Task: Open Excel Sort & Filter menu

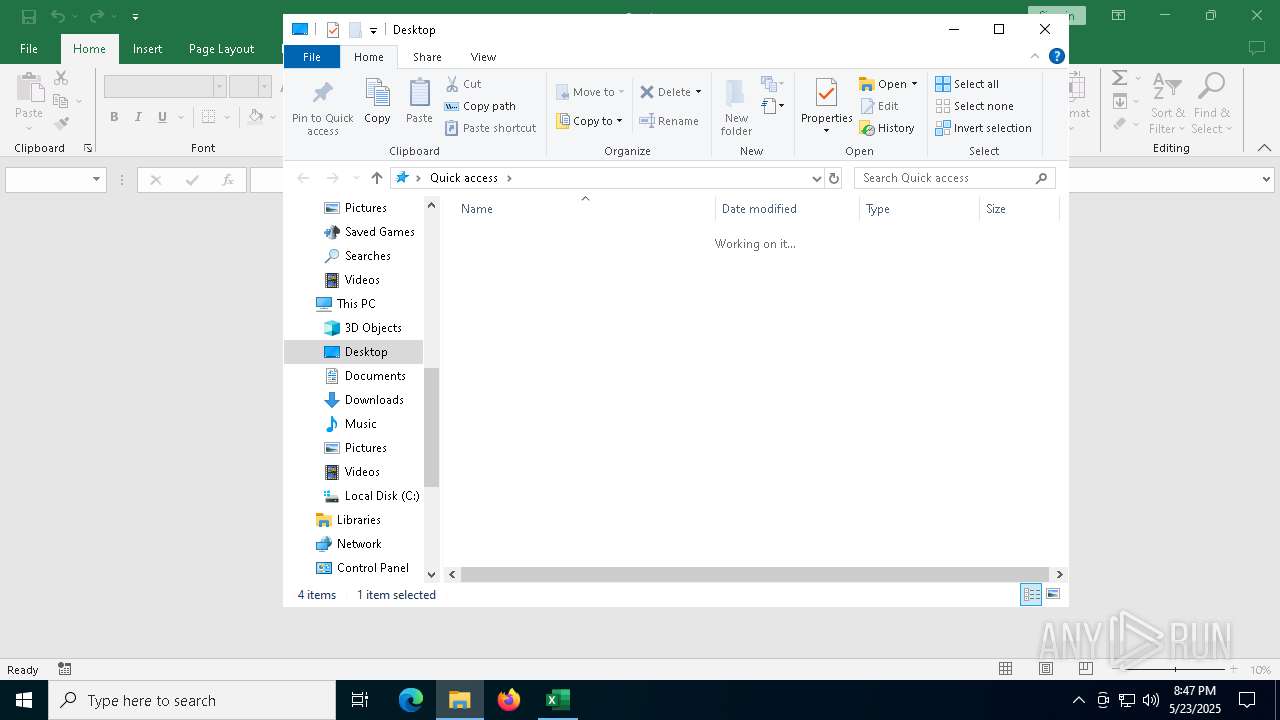Action: click(1166, 104)
